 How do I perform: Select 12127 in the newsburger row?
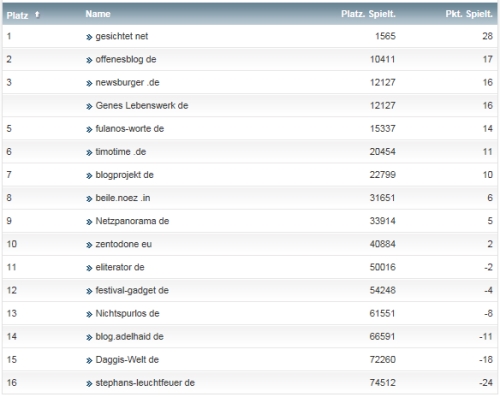382,82
